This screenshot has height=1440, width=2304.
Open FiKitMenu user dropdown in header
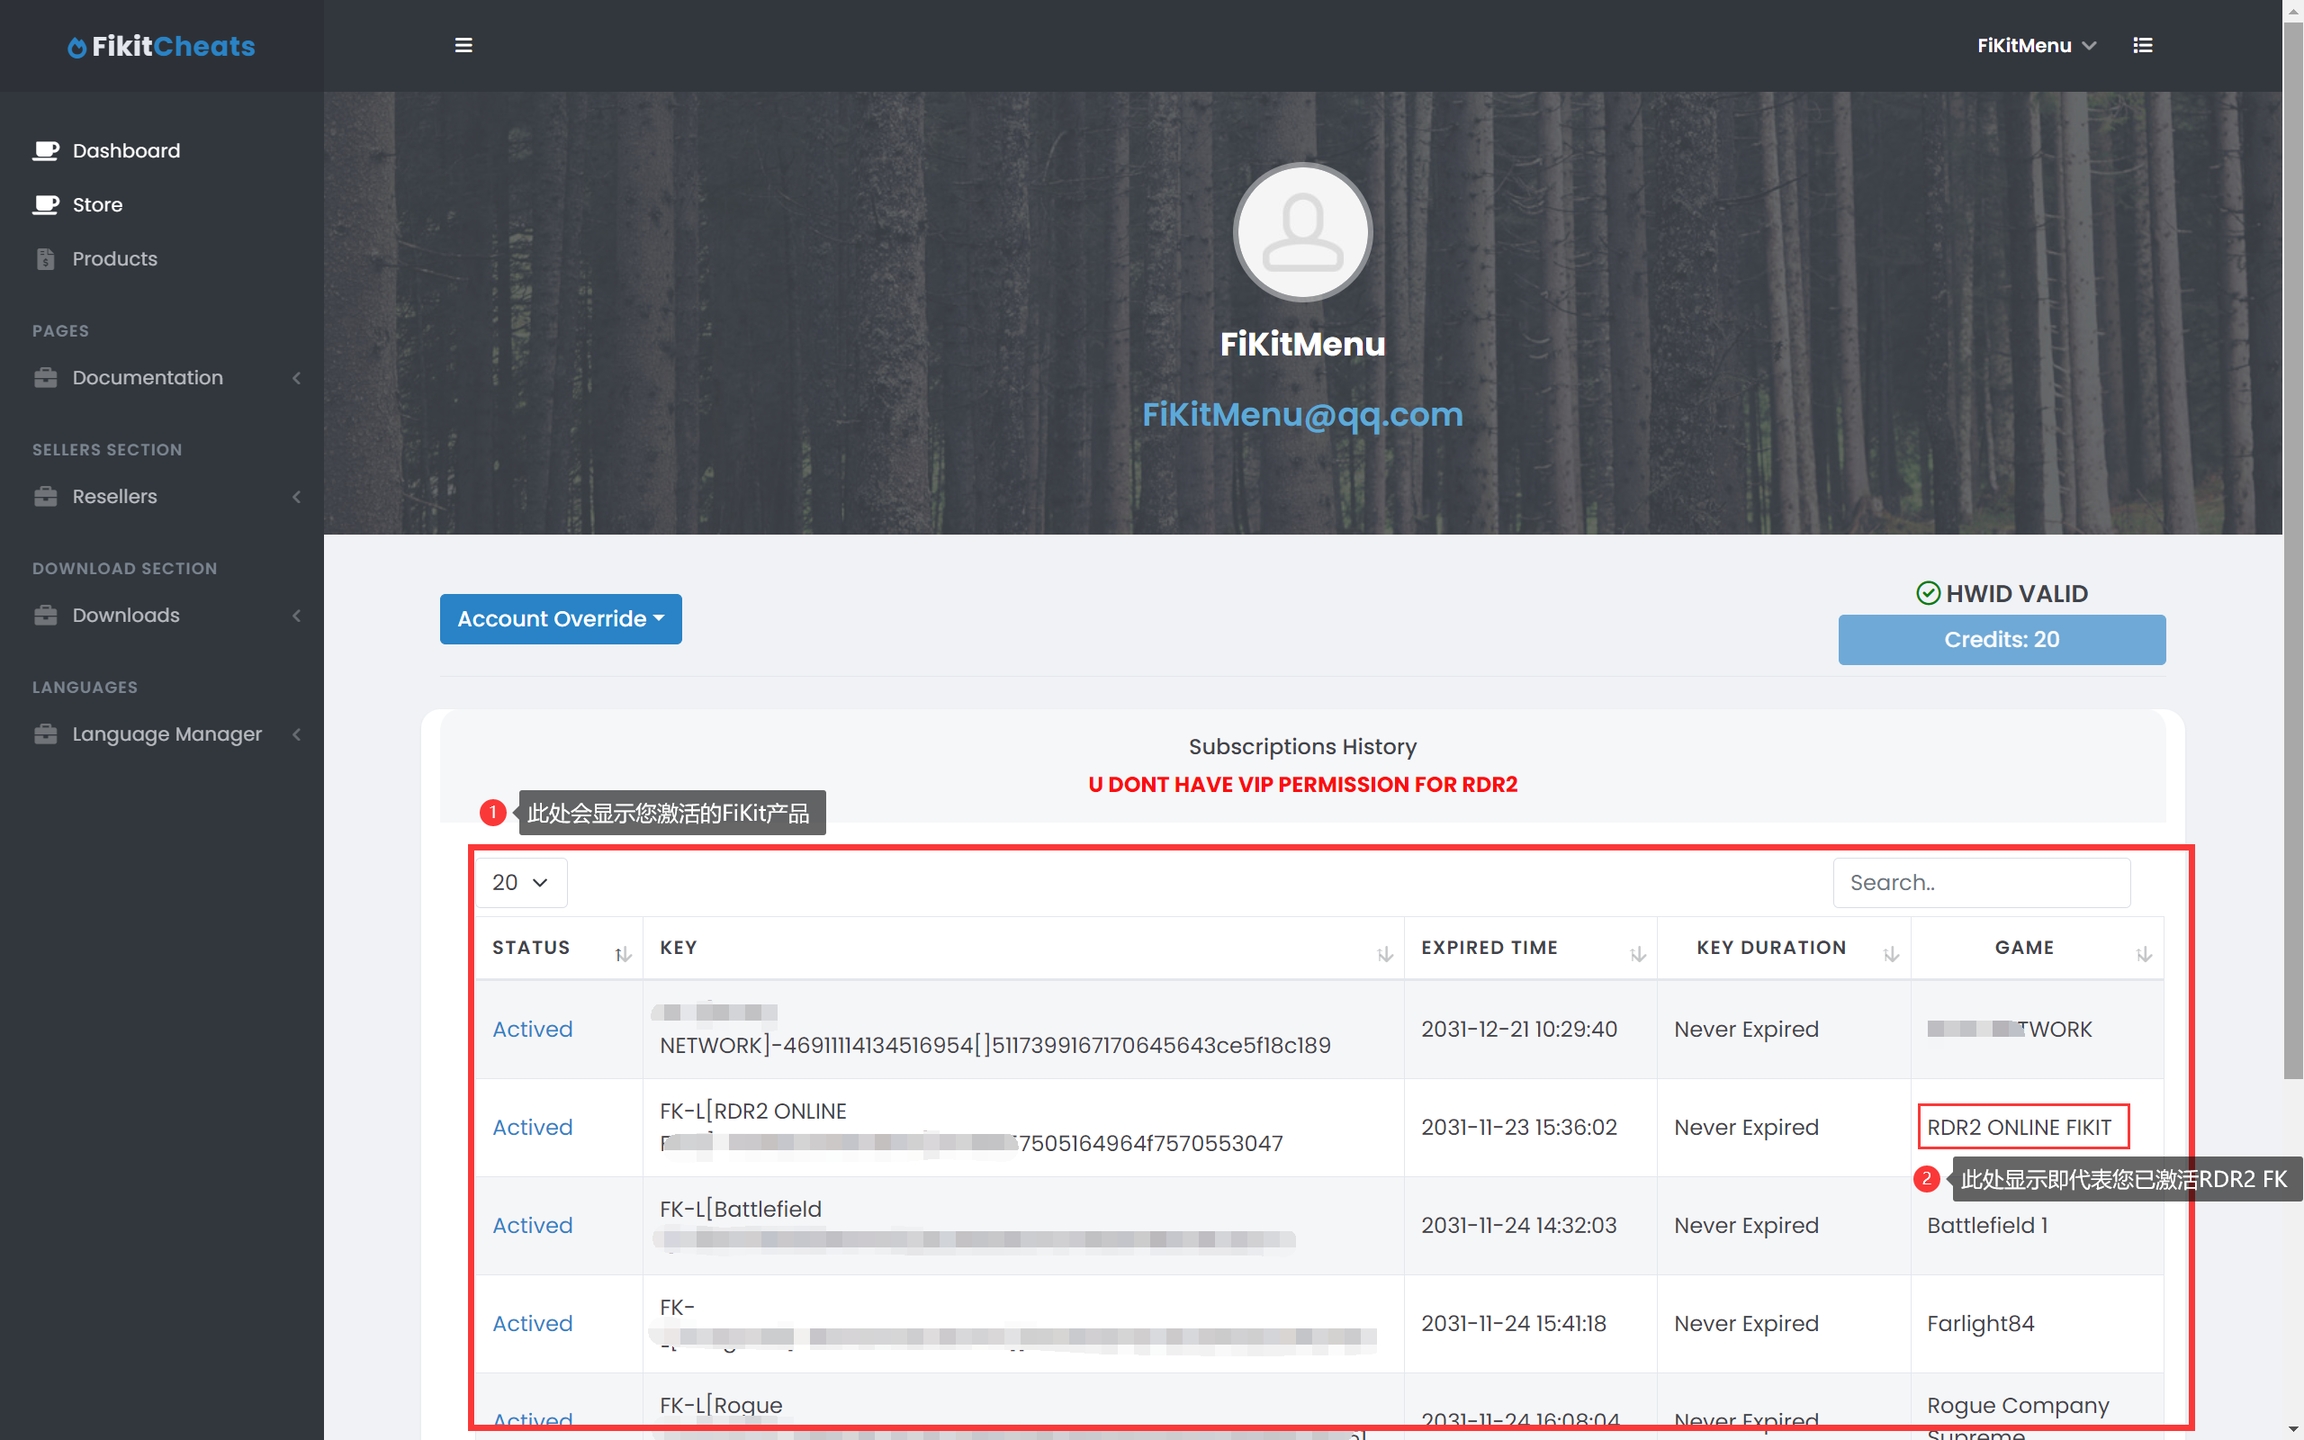(2036, 45)
